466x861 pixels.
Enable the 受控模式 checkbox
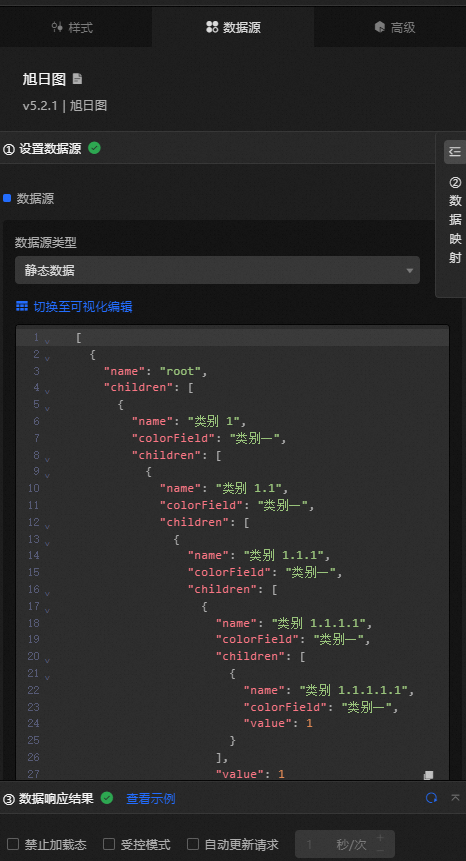point(109,844)
